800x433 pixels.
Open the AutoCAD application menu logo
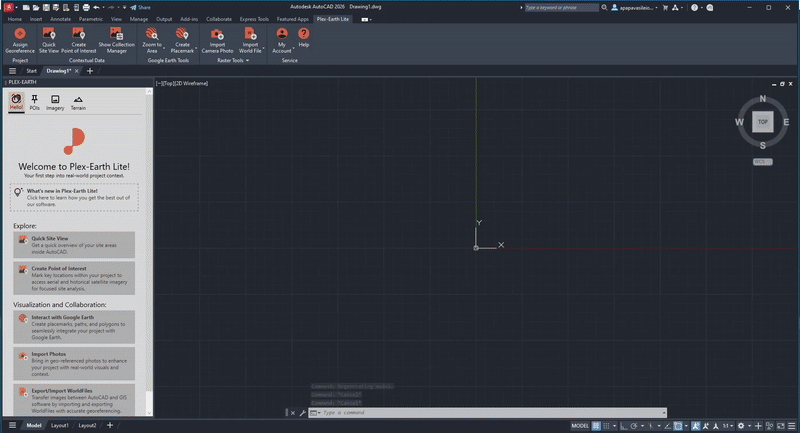[x=9, y=7]
